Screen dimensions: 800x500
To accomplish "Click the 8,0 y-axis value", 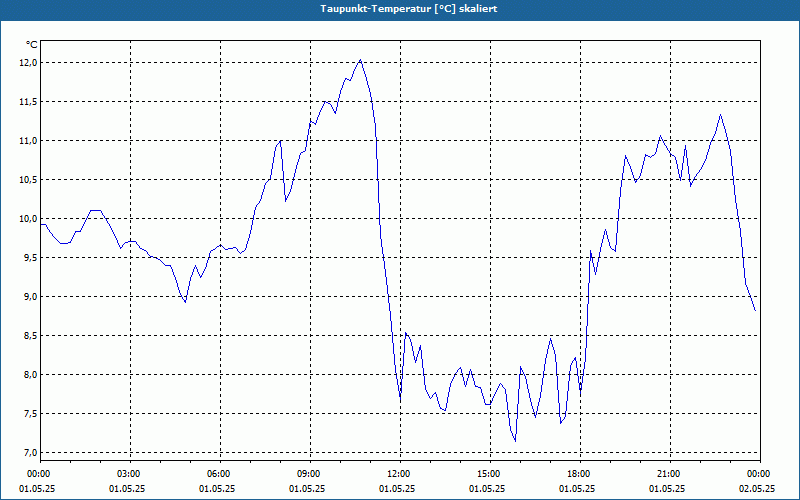I will (x=30, y=374).
